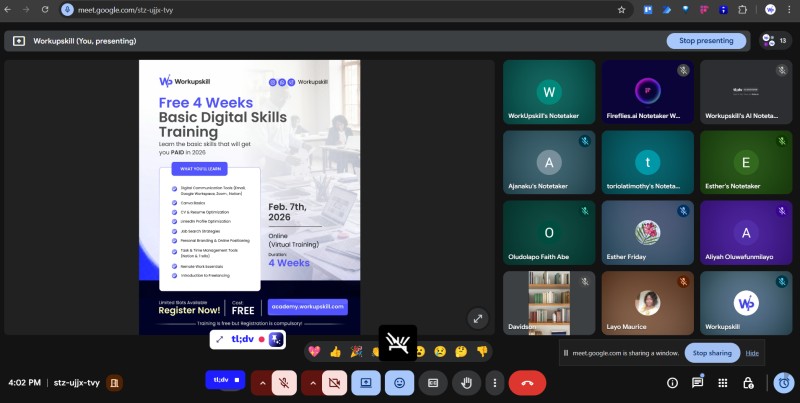Reload the browser page
Viewport: 800px width, 403px height.
(x=45, y=10)
